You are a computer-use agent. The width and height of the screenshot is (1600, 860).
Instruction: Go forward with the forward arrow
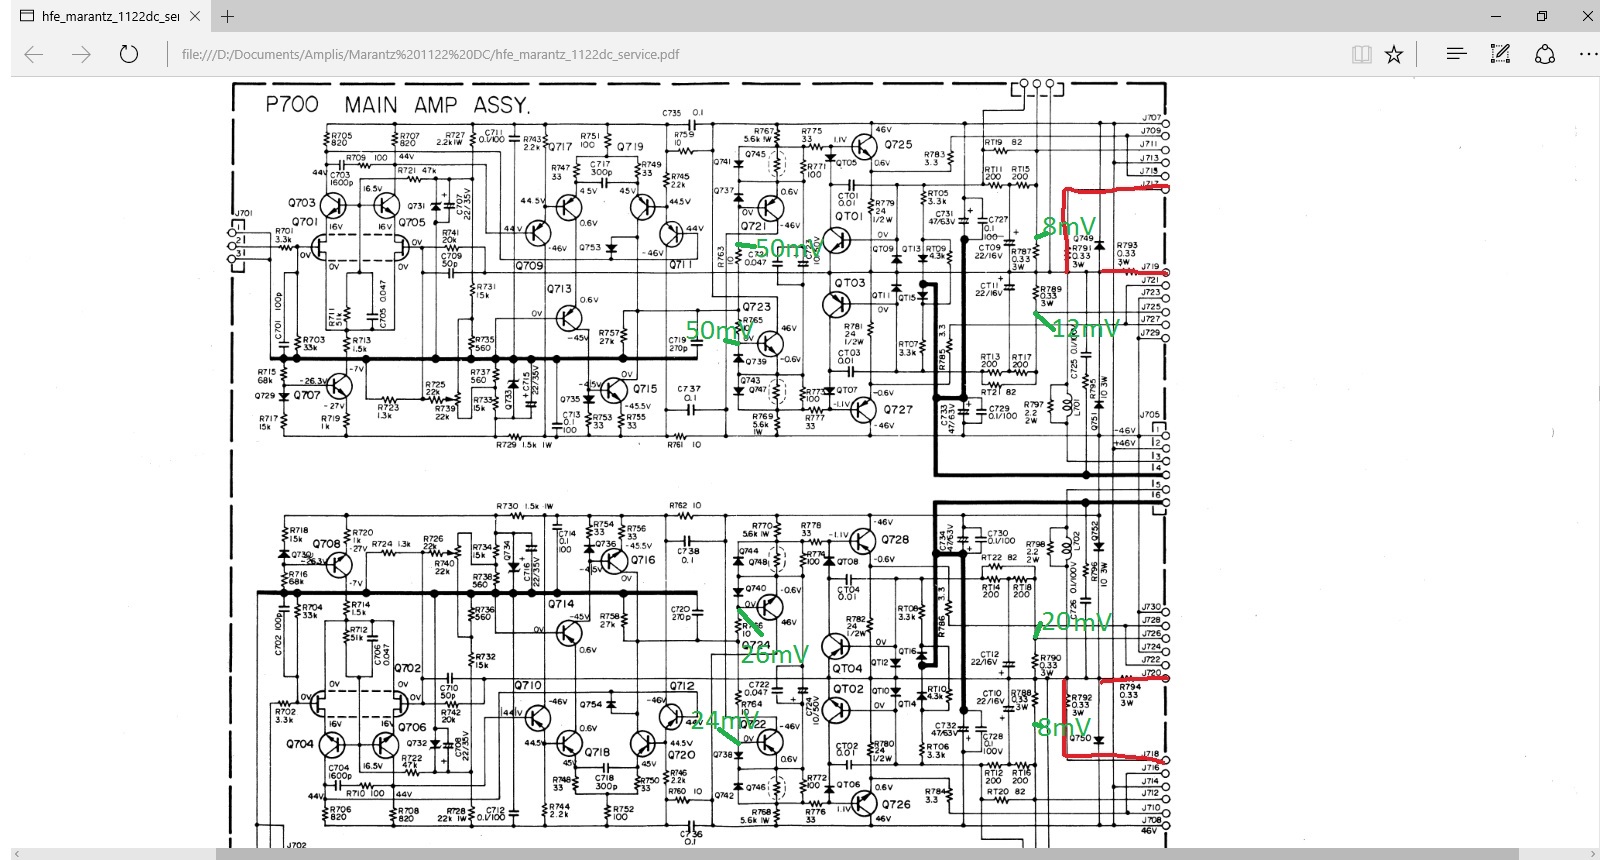(x=81, y=54)
